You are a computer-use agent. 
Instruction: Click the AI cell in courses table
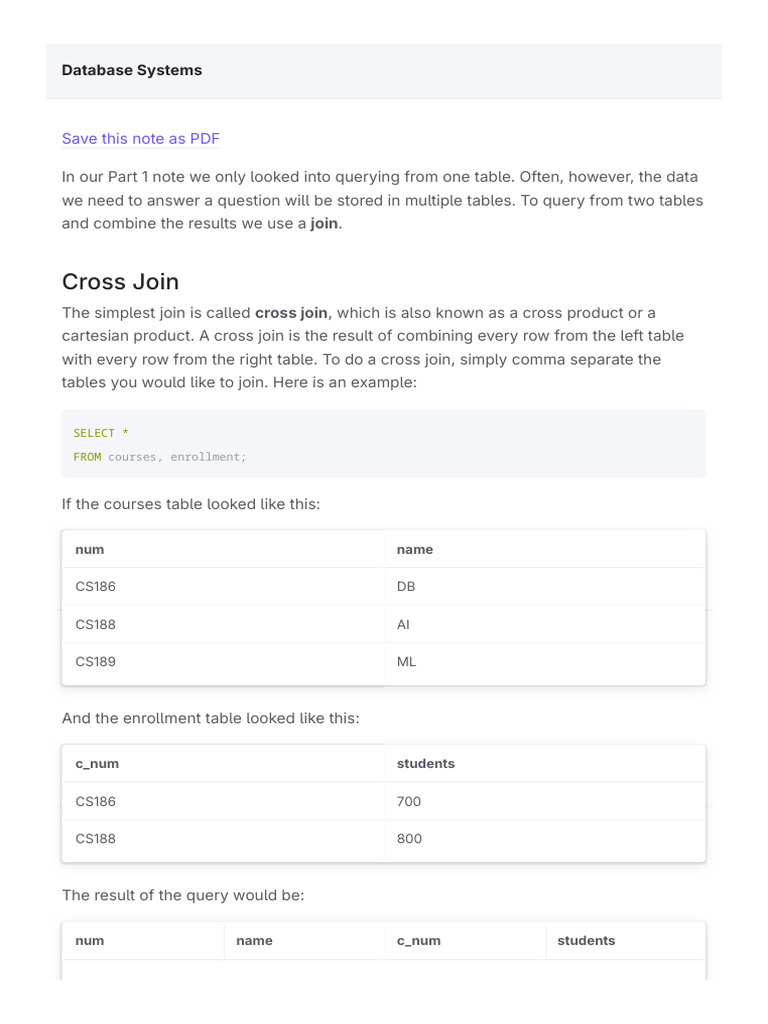pos(404,624)
